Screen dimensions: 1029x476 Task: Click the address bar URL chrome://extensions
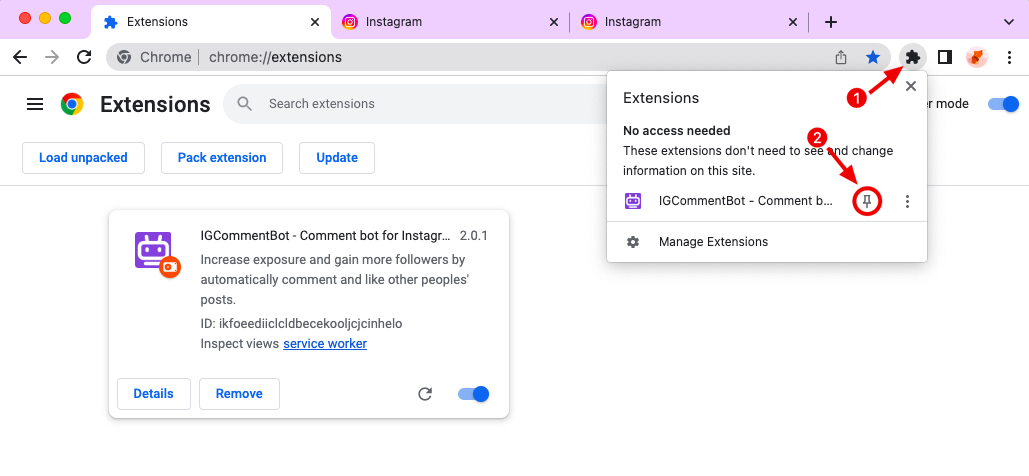[x=276, y=57]
